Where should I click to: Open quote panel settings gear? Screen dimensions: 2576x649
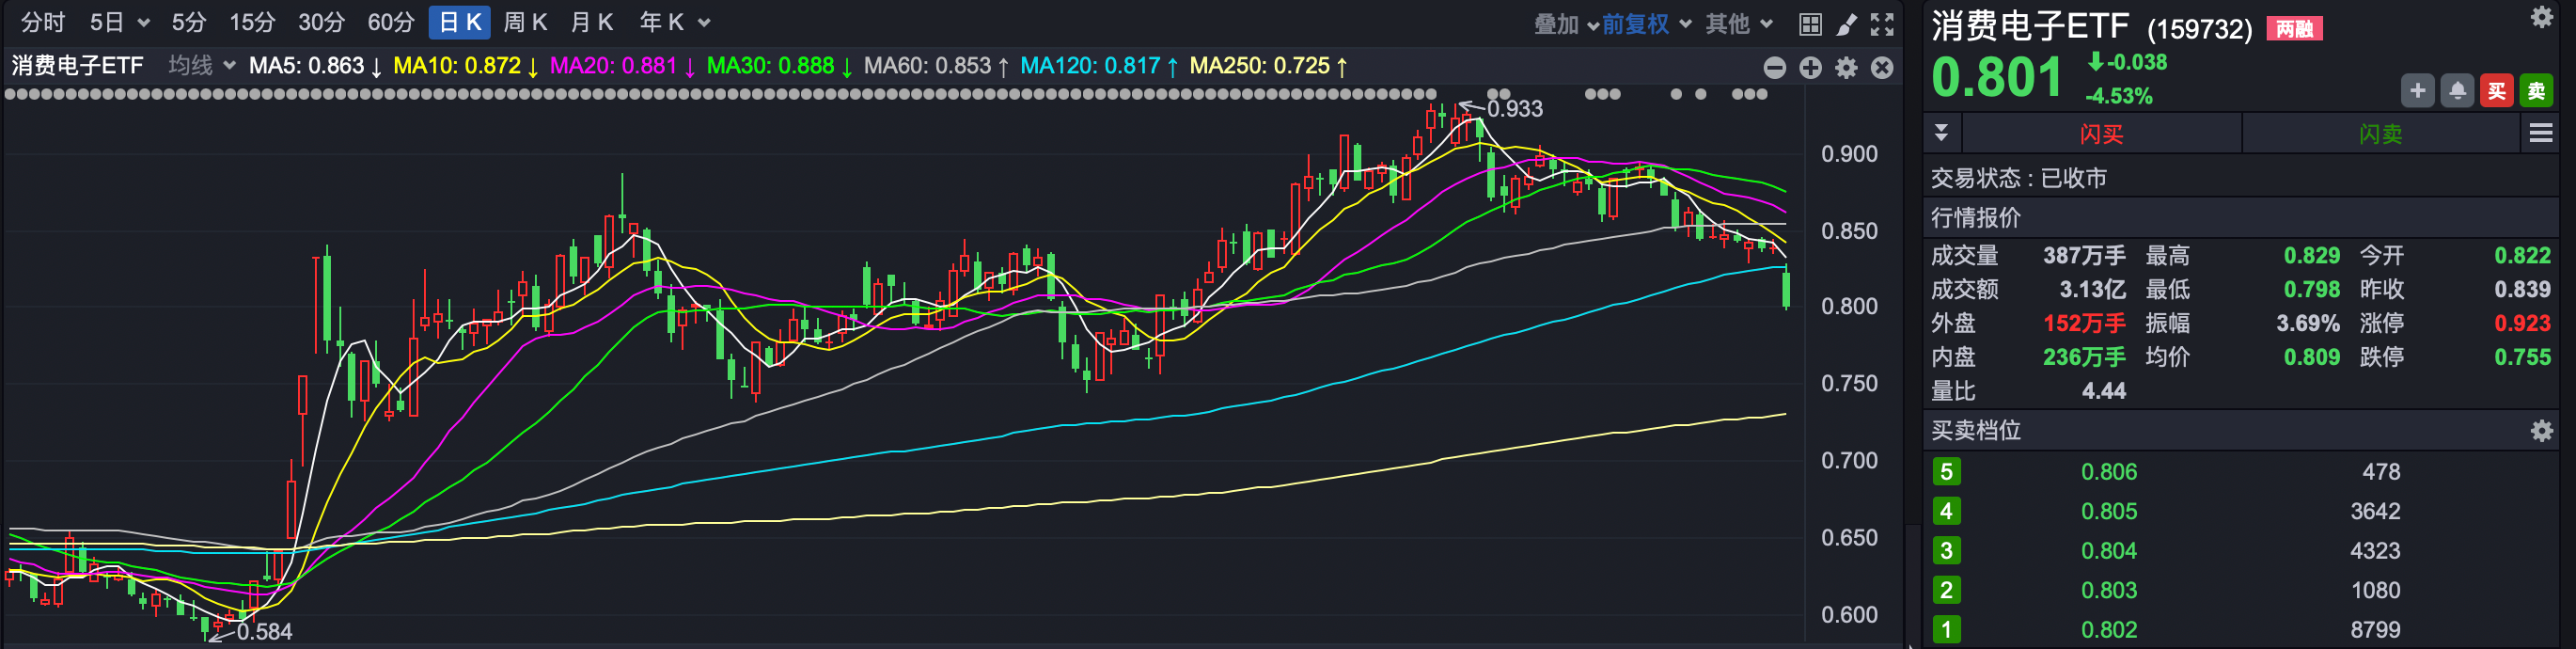click(x=2541, y=17)
